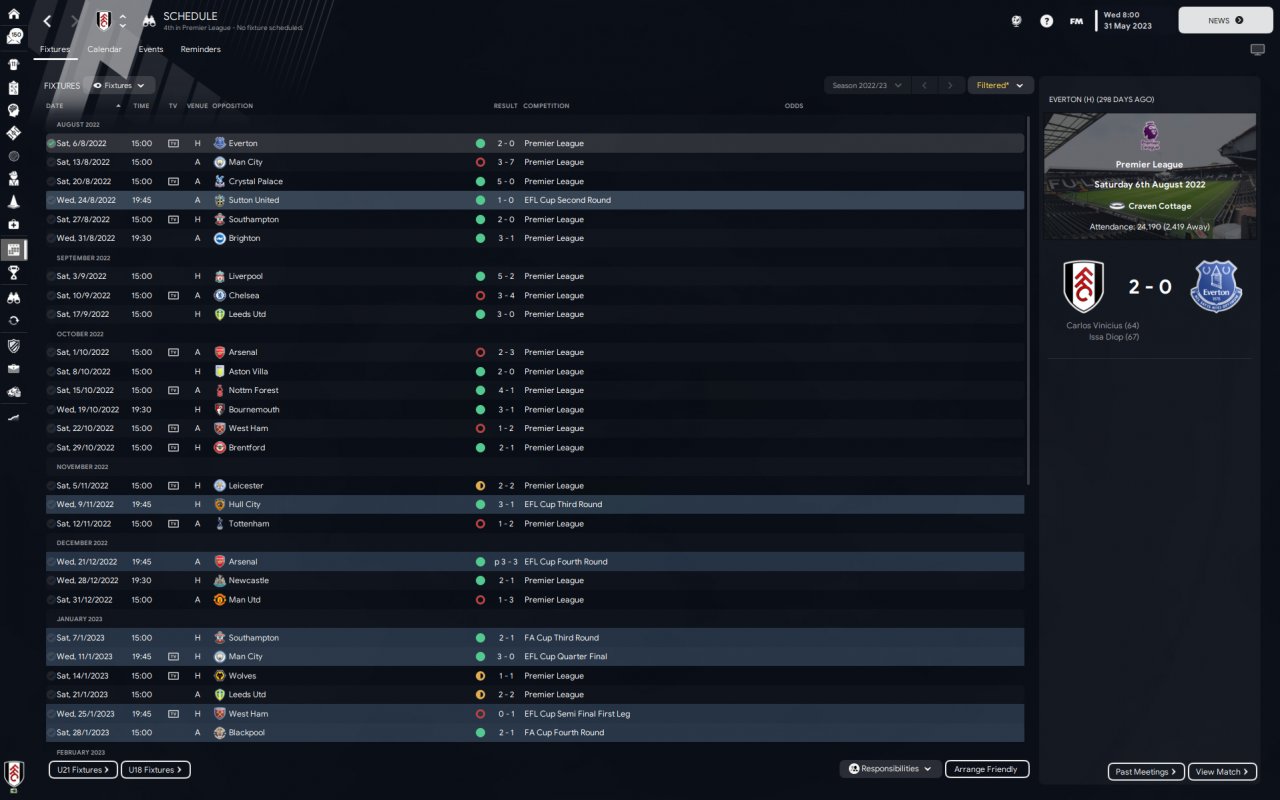1280x800 pixels.
Task: Select the Arsenal EFL Cup Fourth Round row
Action: coord(535,562)
